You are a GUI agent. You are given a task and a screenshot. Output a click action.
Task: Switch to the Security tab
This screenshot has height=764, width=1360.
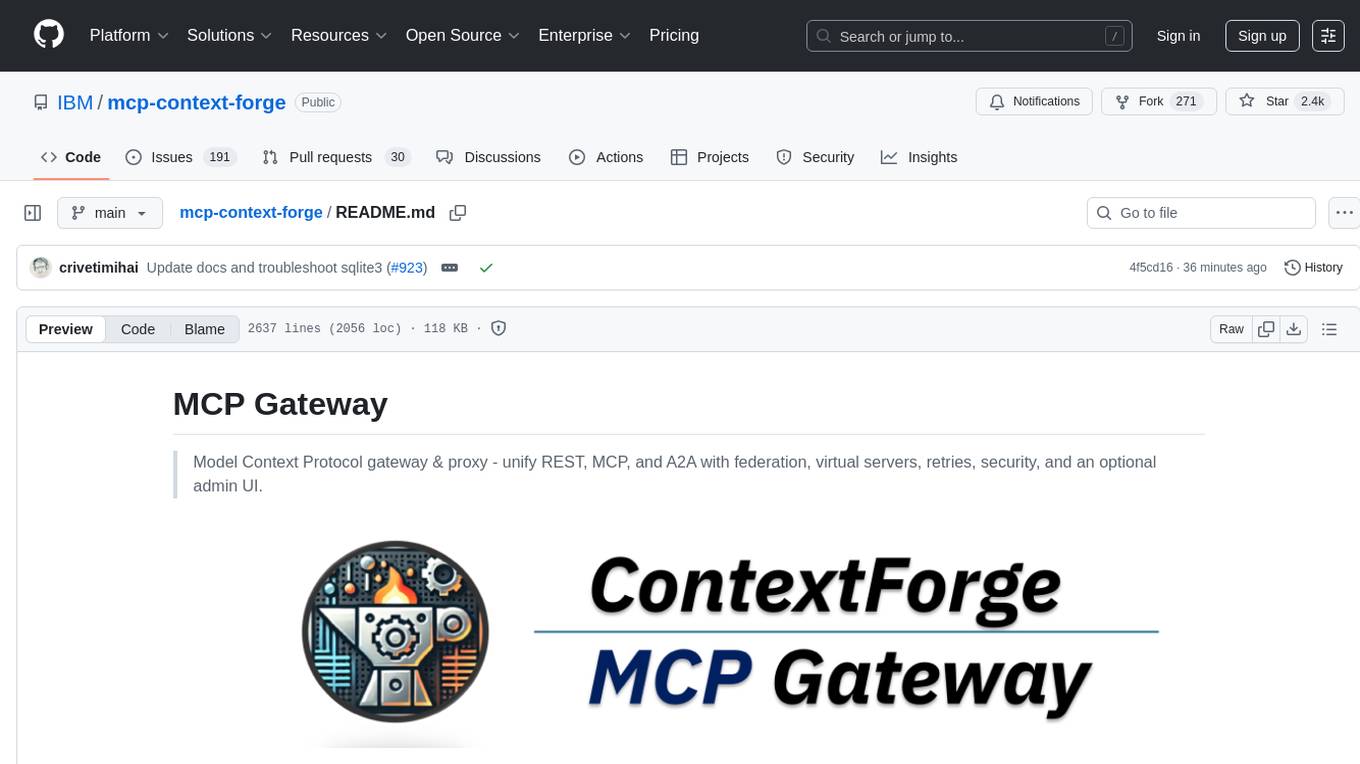pos(815,157)
